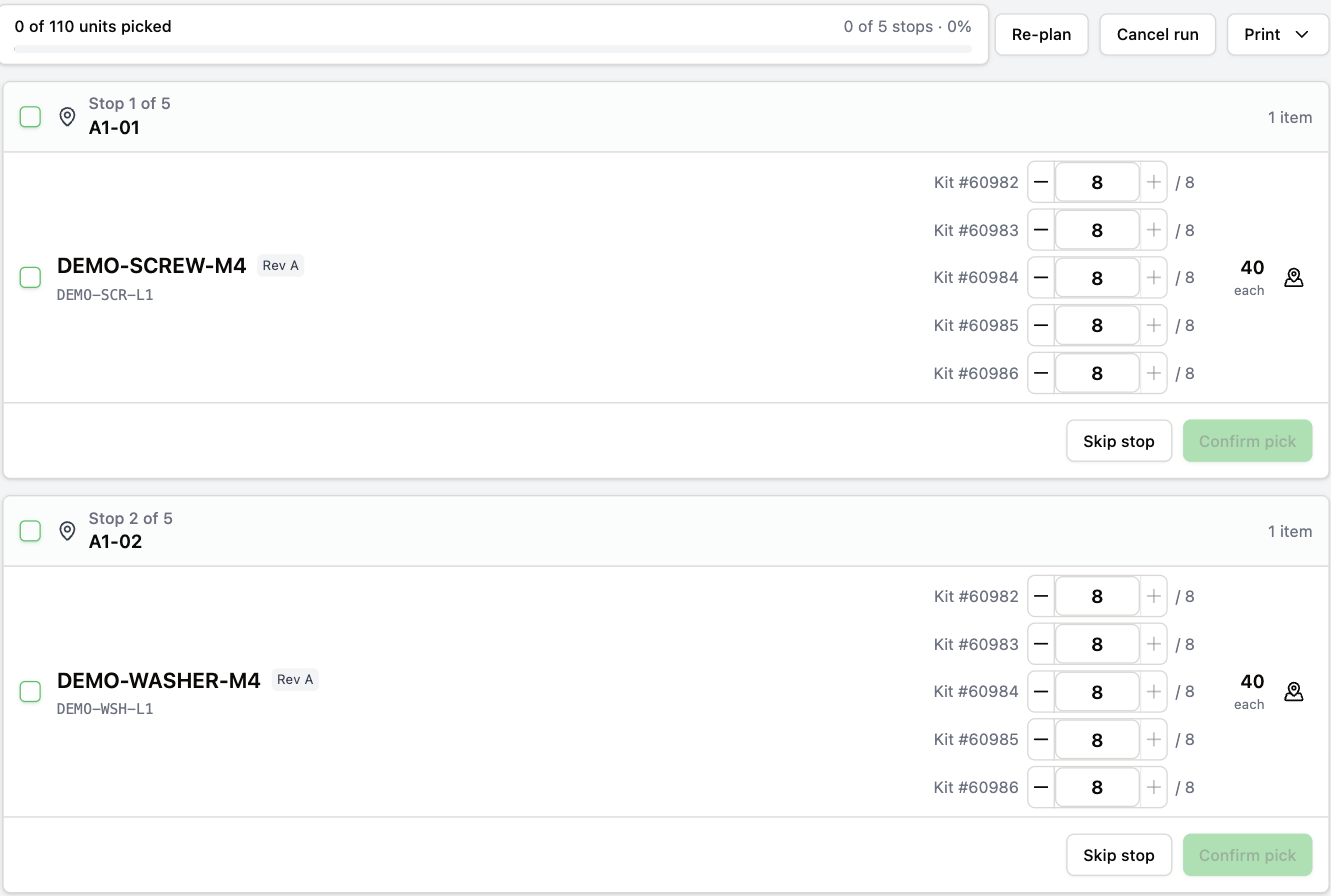Screen dimensions: 1331x896
Task: Select the DEMO-WSH-L1 lot text
Action: click(x=105, y=709)
